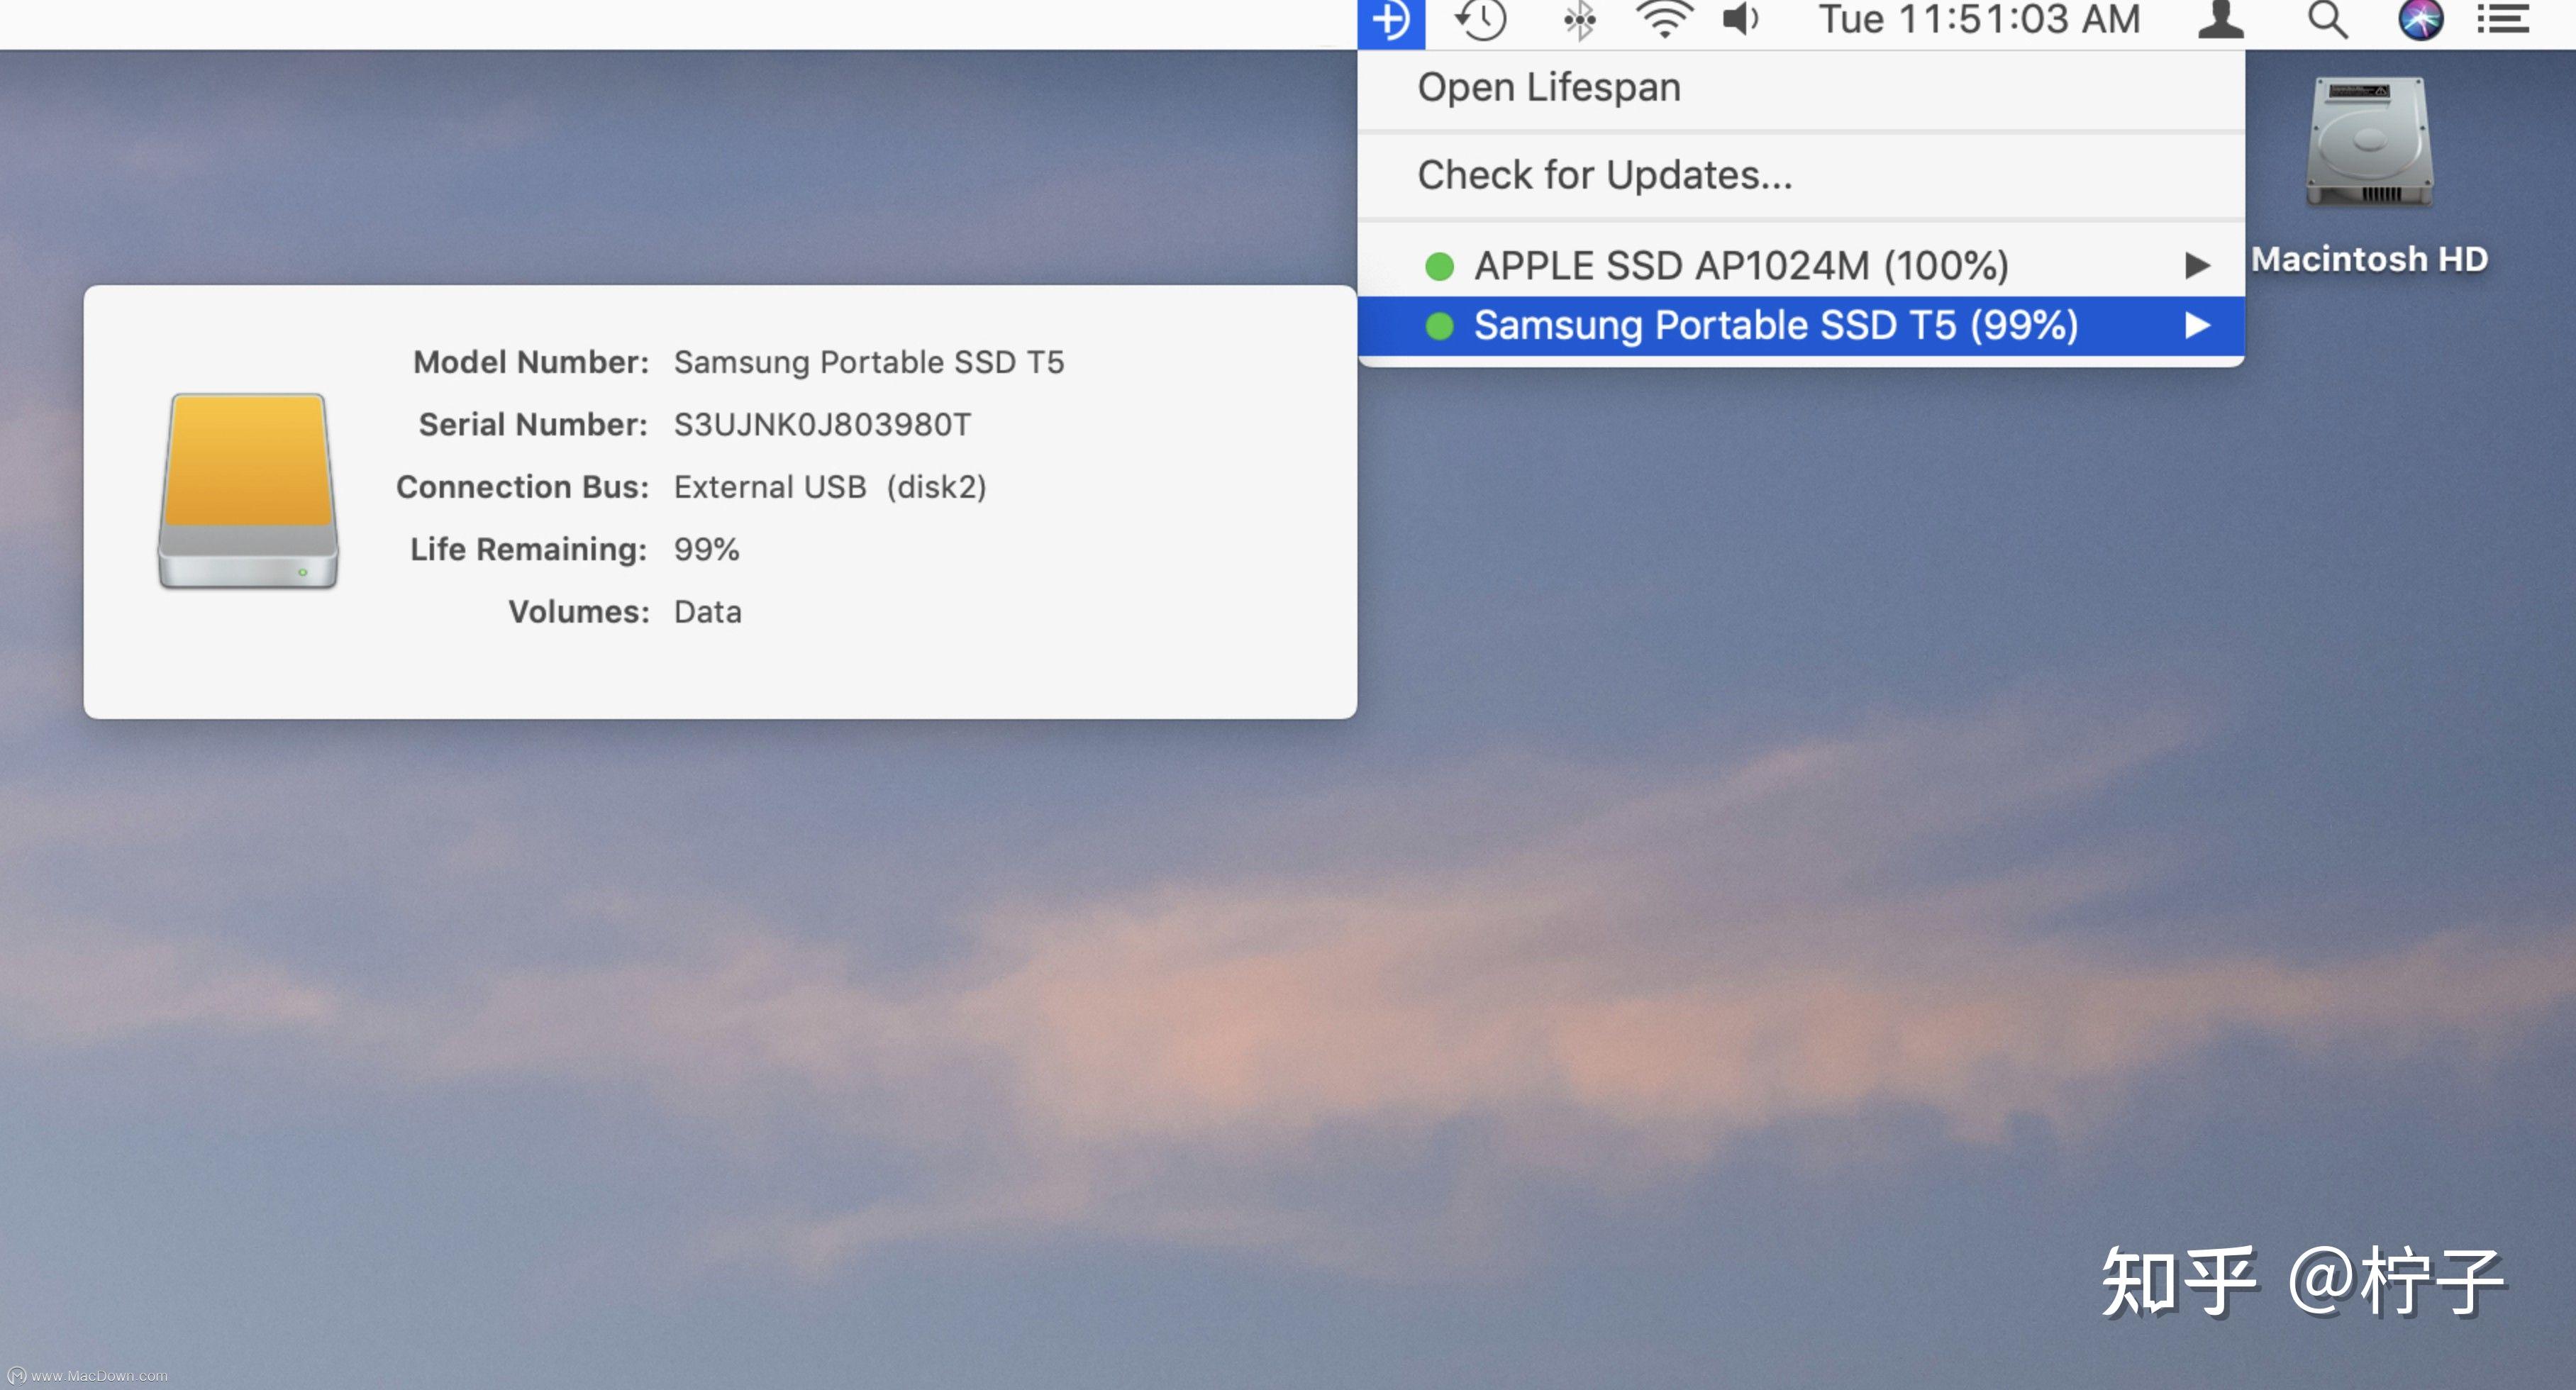The height and width of the screenshot is (1390, 2576).
Task: Open Notification Center
Action: [2502, 19]
